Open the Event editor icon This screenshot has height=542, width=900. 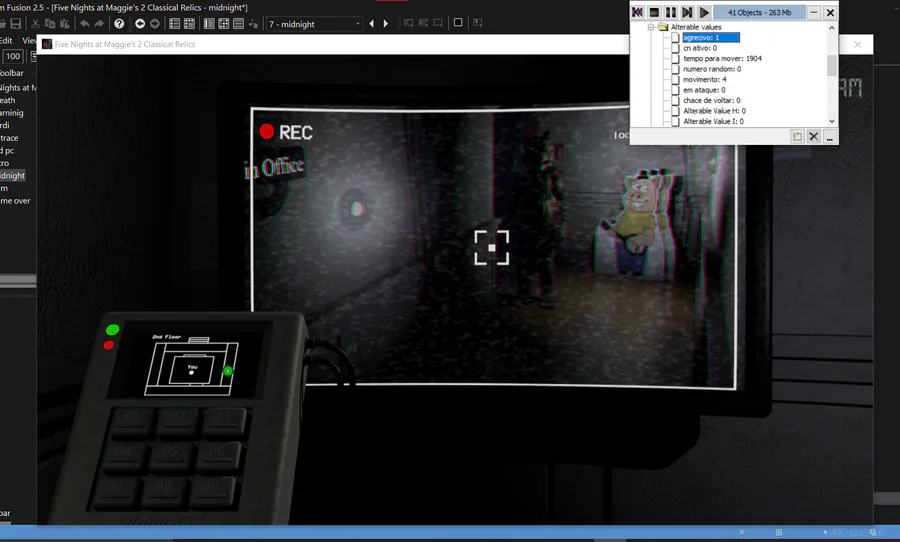[x=209, y=24]
